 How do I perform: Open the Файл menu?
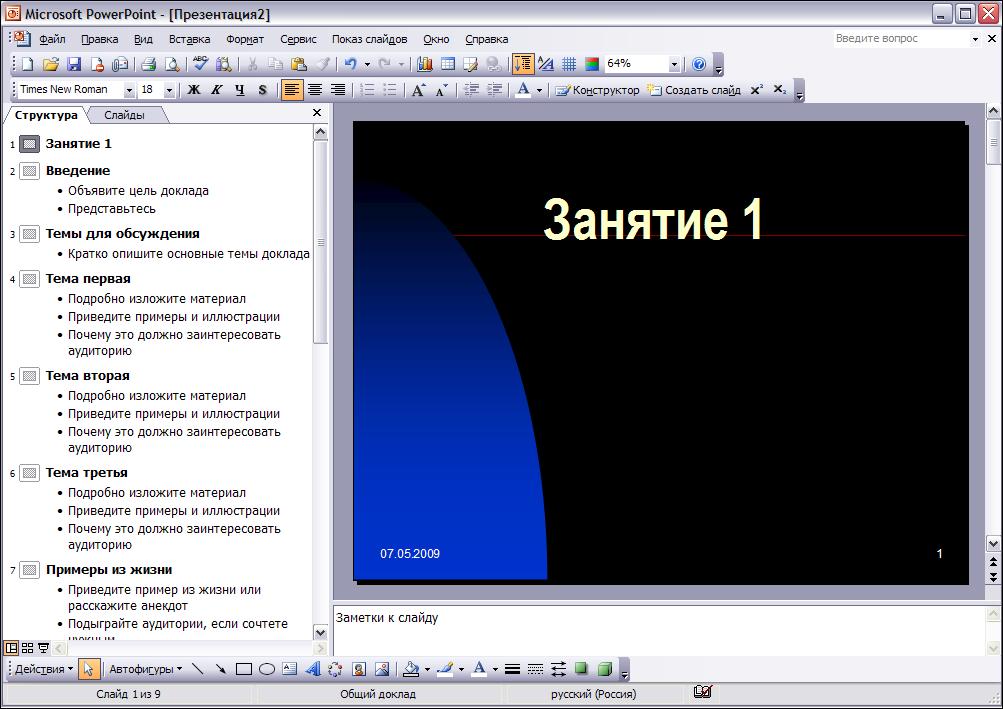point(52,39)
